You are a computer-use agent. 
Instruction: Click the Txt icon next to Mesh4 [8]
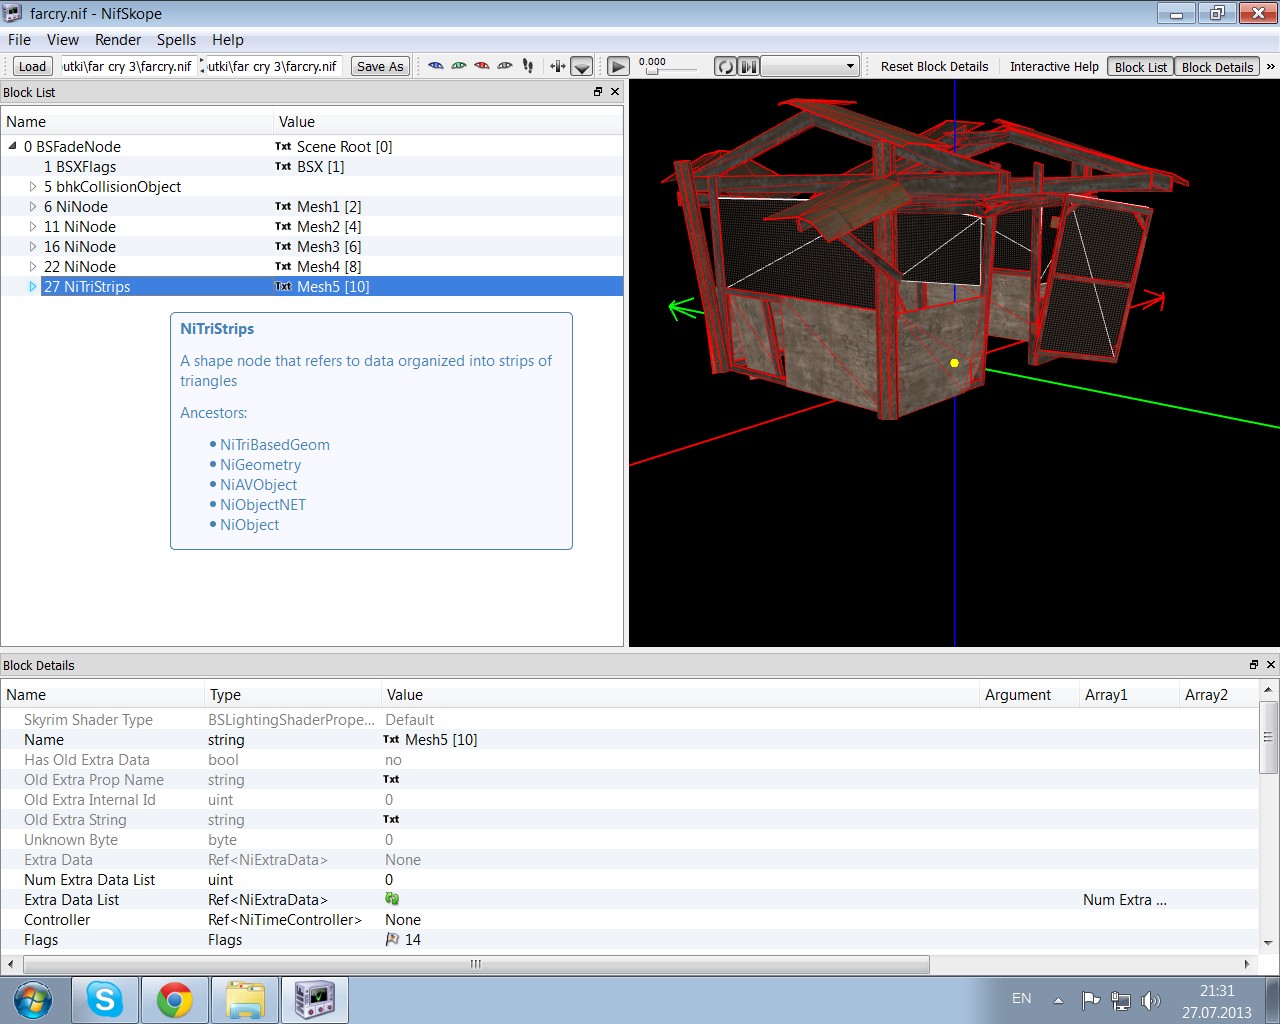click(x=283, y=266)
